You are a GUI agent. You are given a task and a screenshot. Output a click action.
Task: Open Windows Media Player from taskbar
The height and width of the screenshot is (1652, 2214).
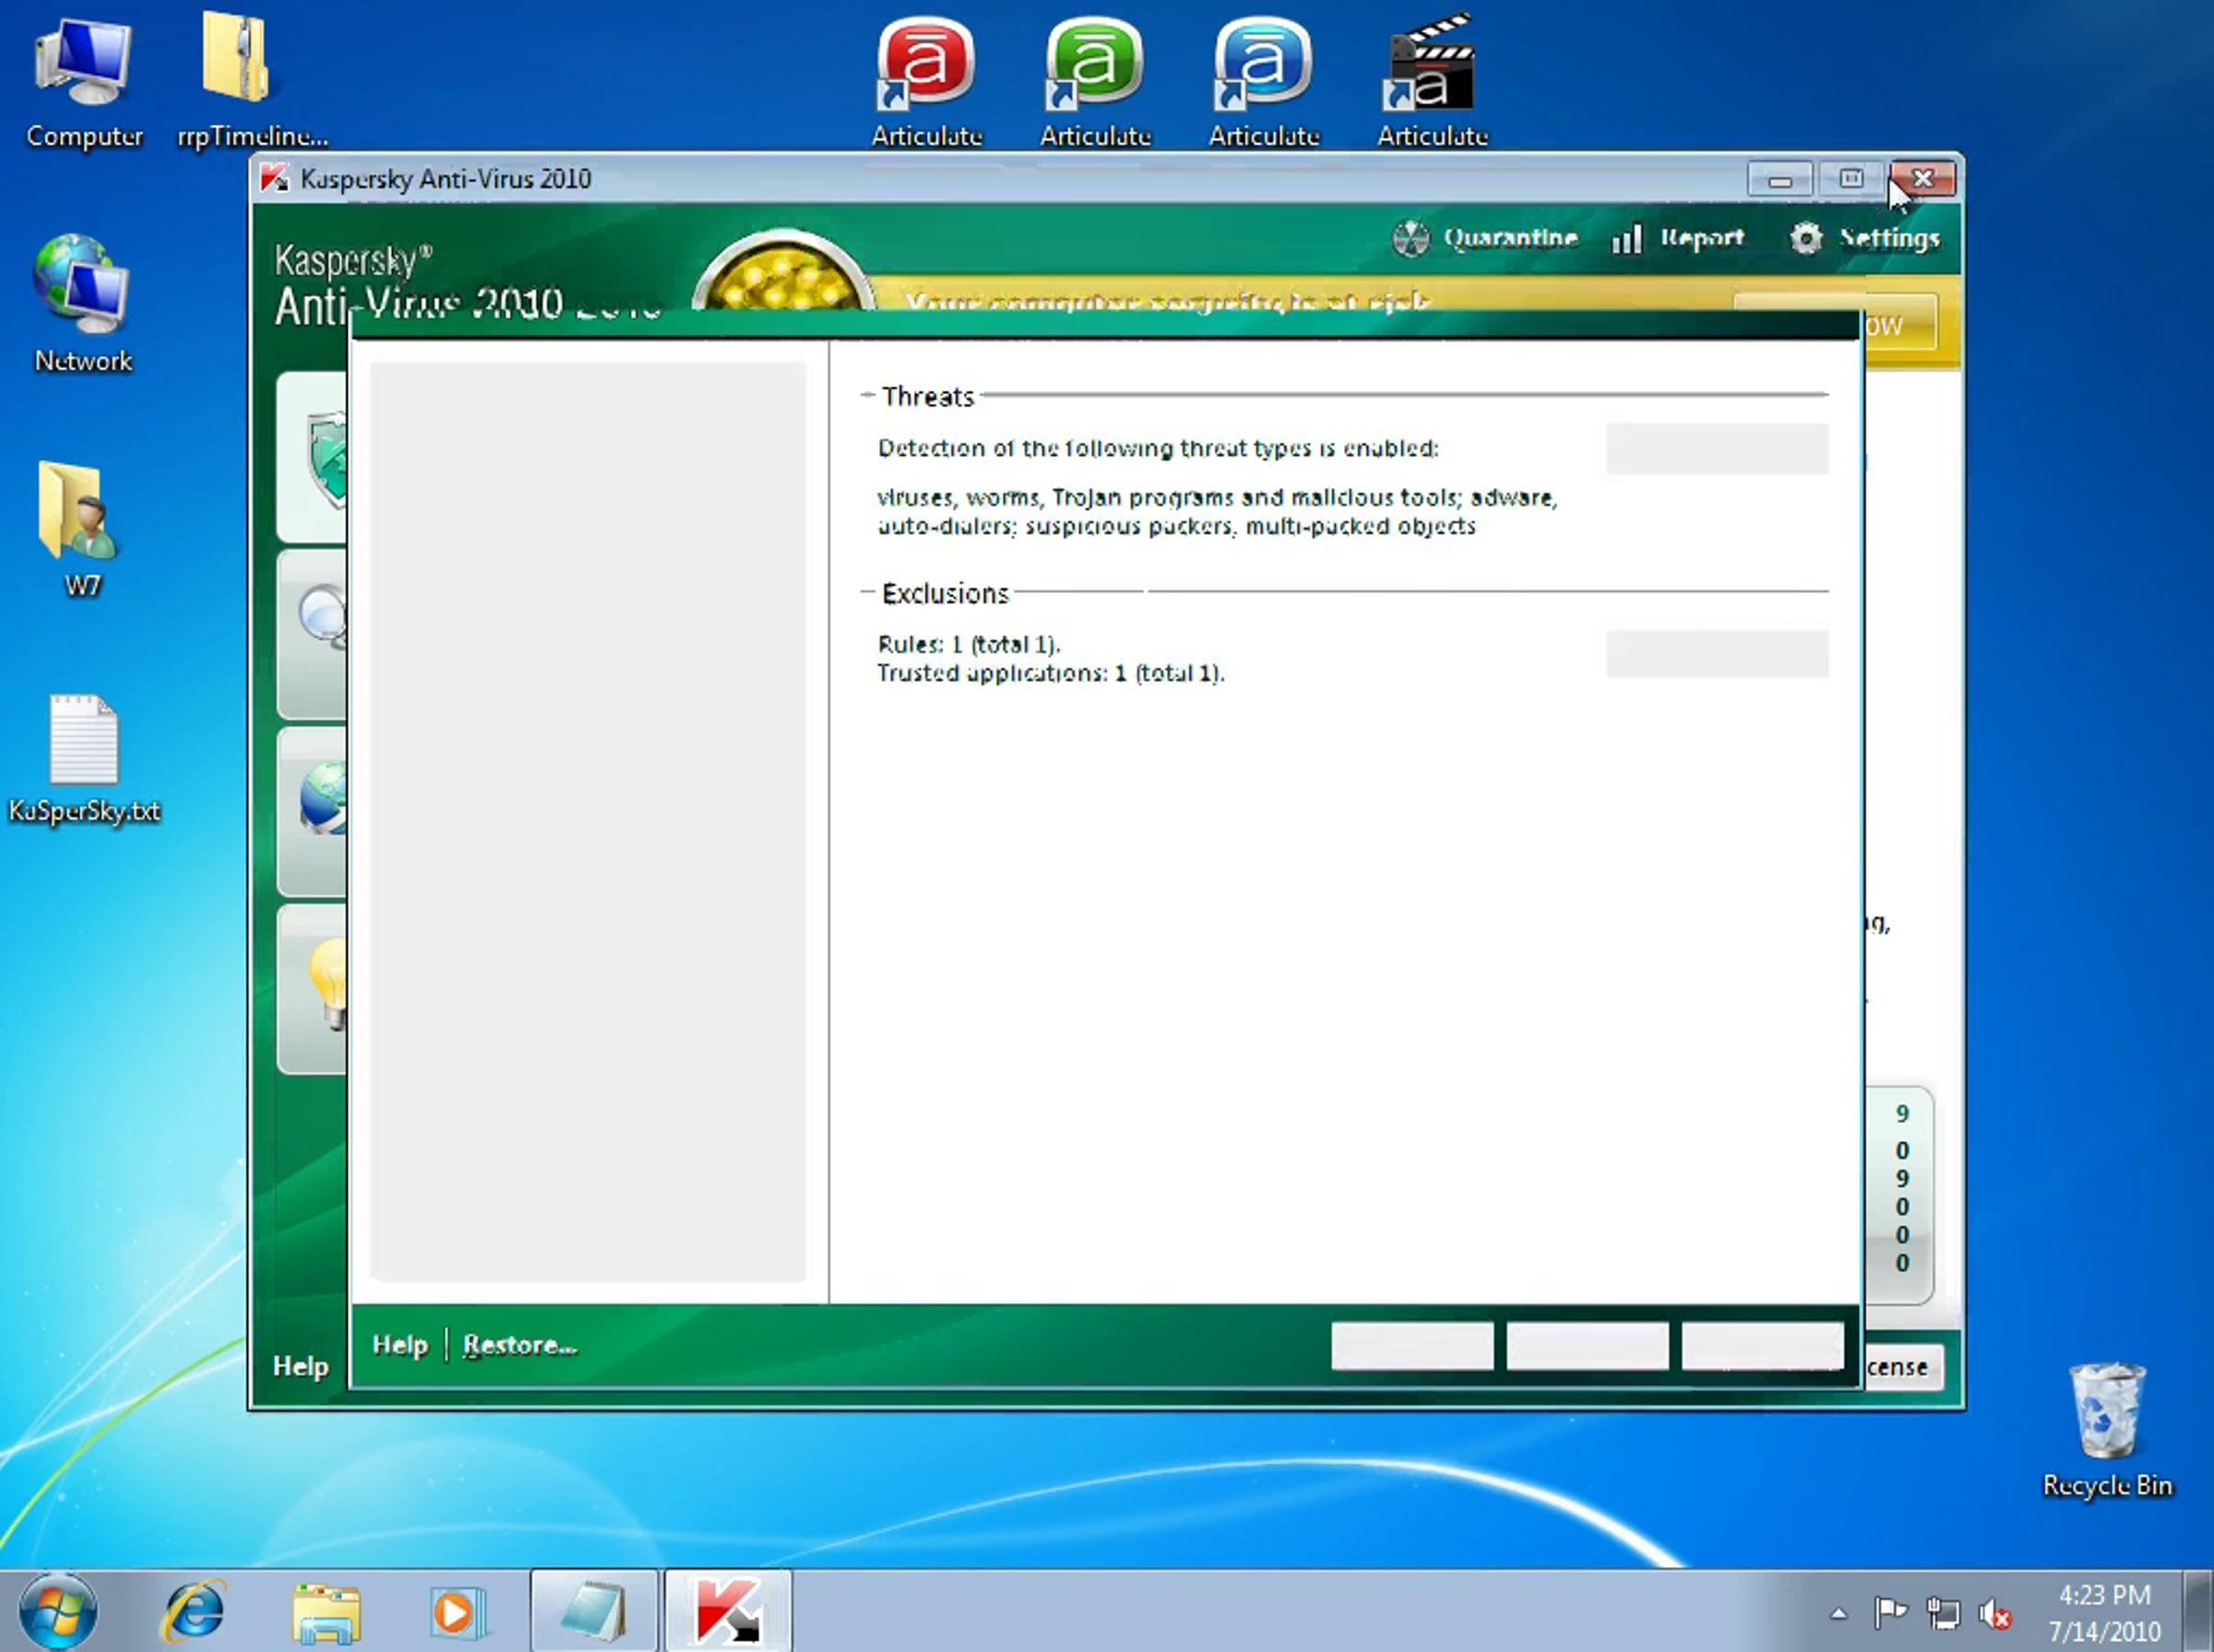pos(457,1610)
